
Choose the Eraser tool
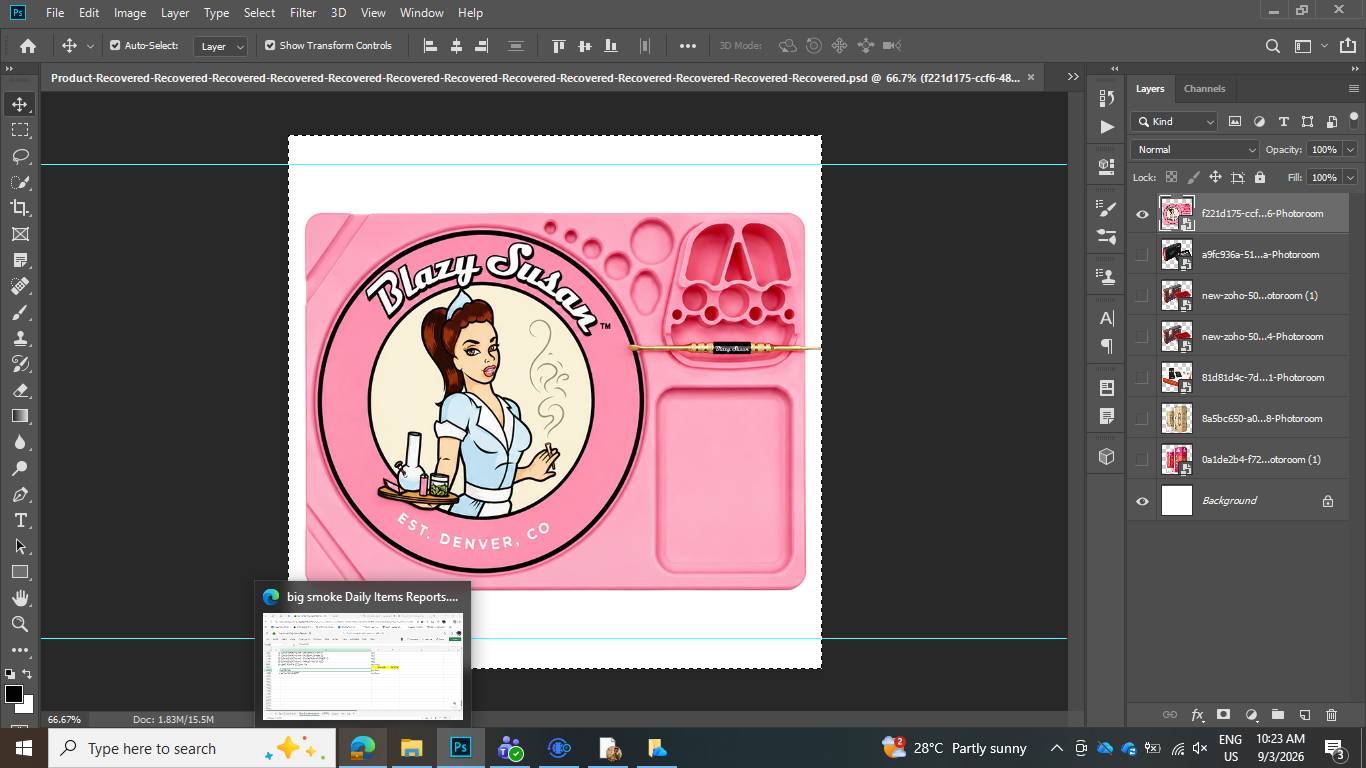coord(20,390)
